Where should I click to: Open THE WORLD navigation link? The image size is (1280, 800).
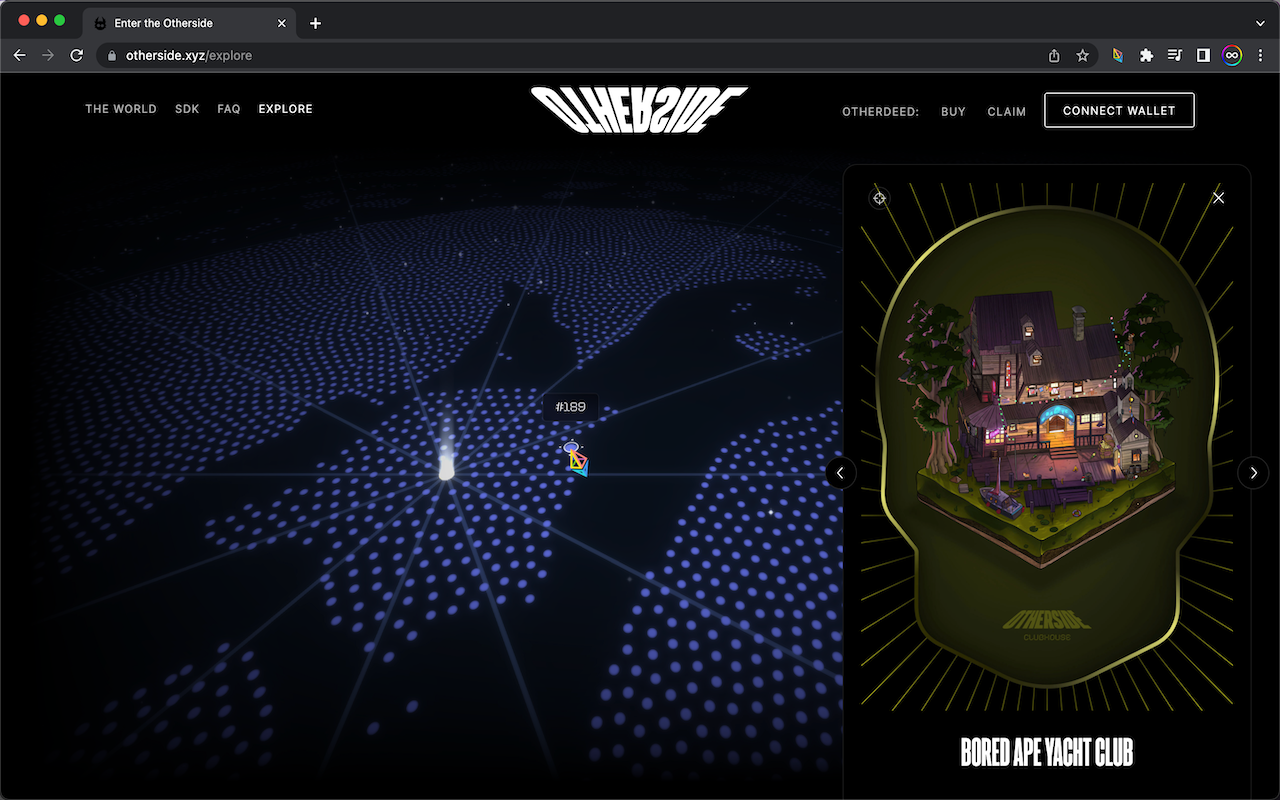pos(121,109)
